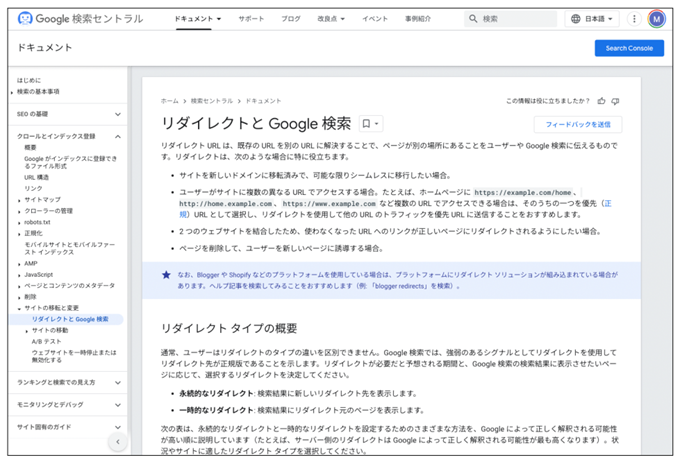Expand the 削除 tree item
This screenshot has width=680, height=462.
coord(19,298)
